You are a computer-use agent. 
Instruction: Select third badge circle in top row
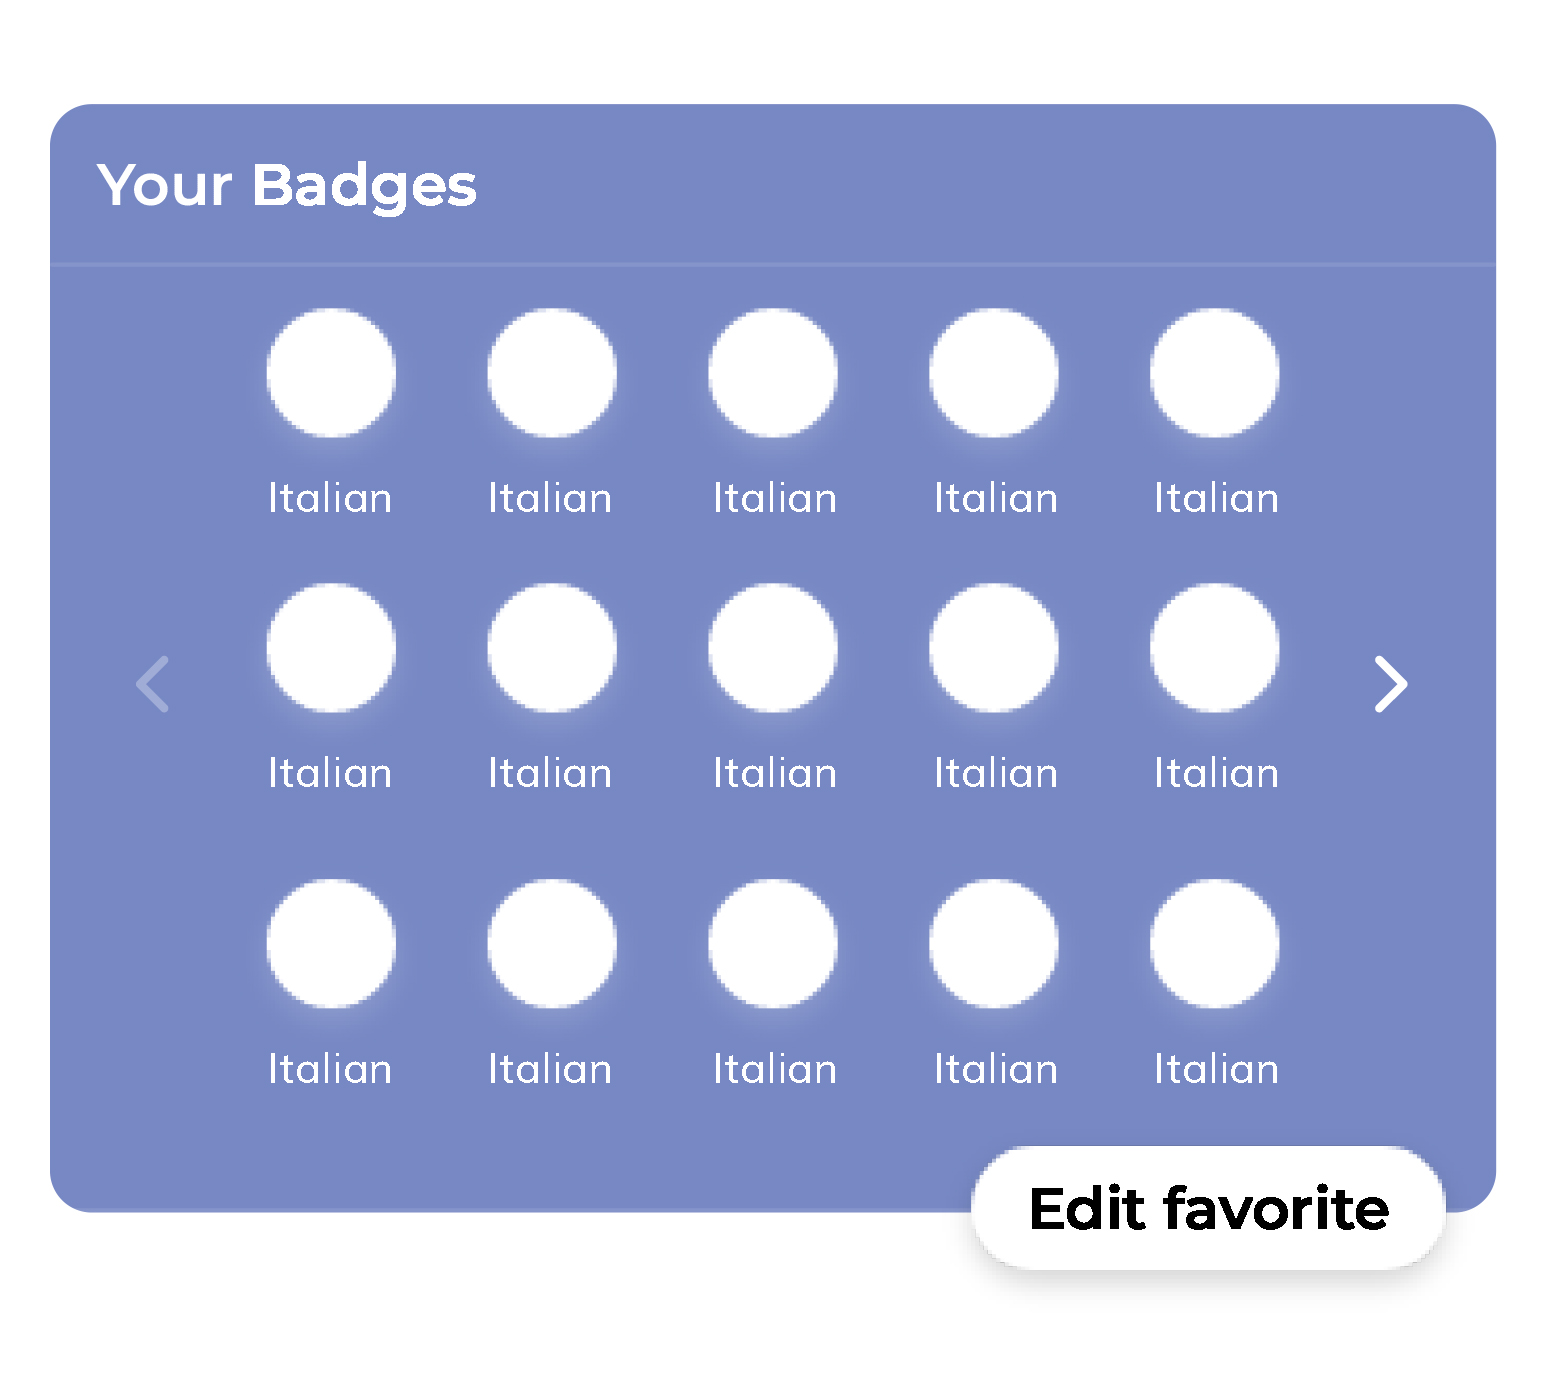tap(773, 373)
